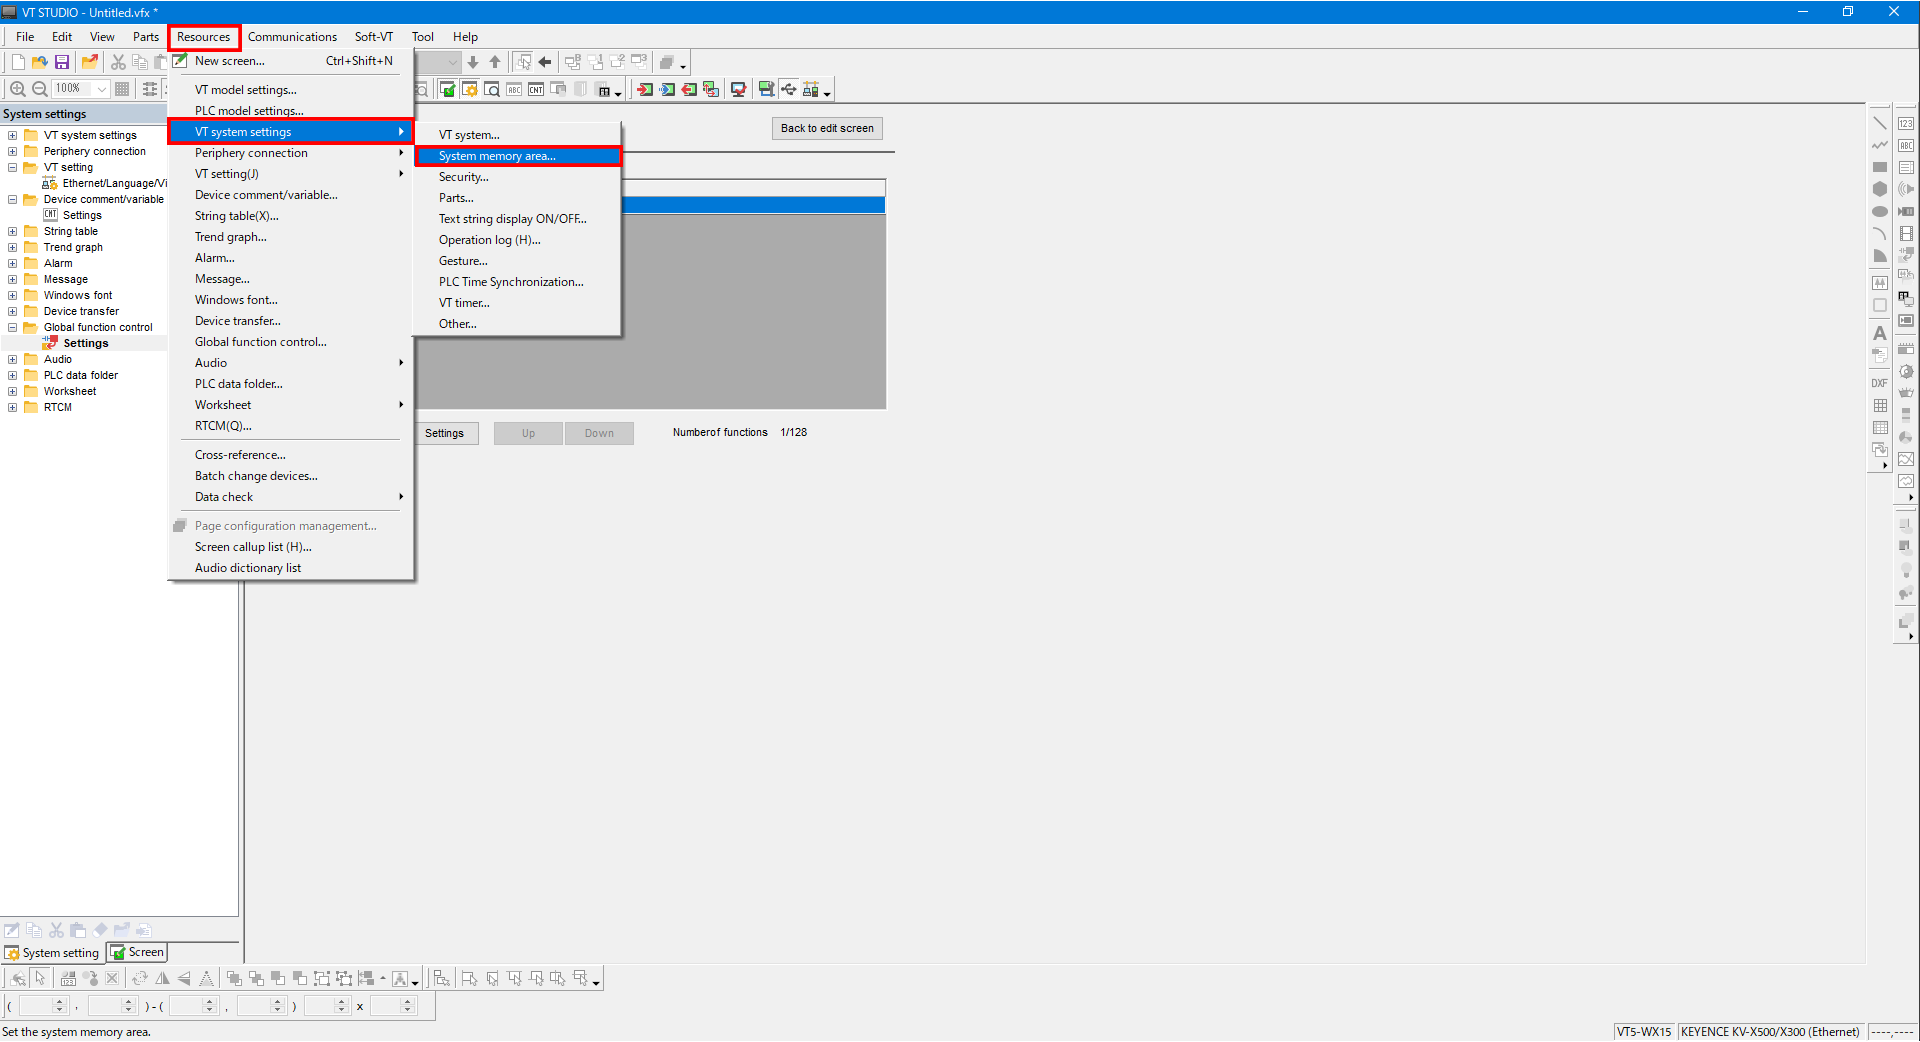Collapse the Global function control node

(x=13, y=327)
